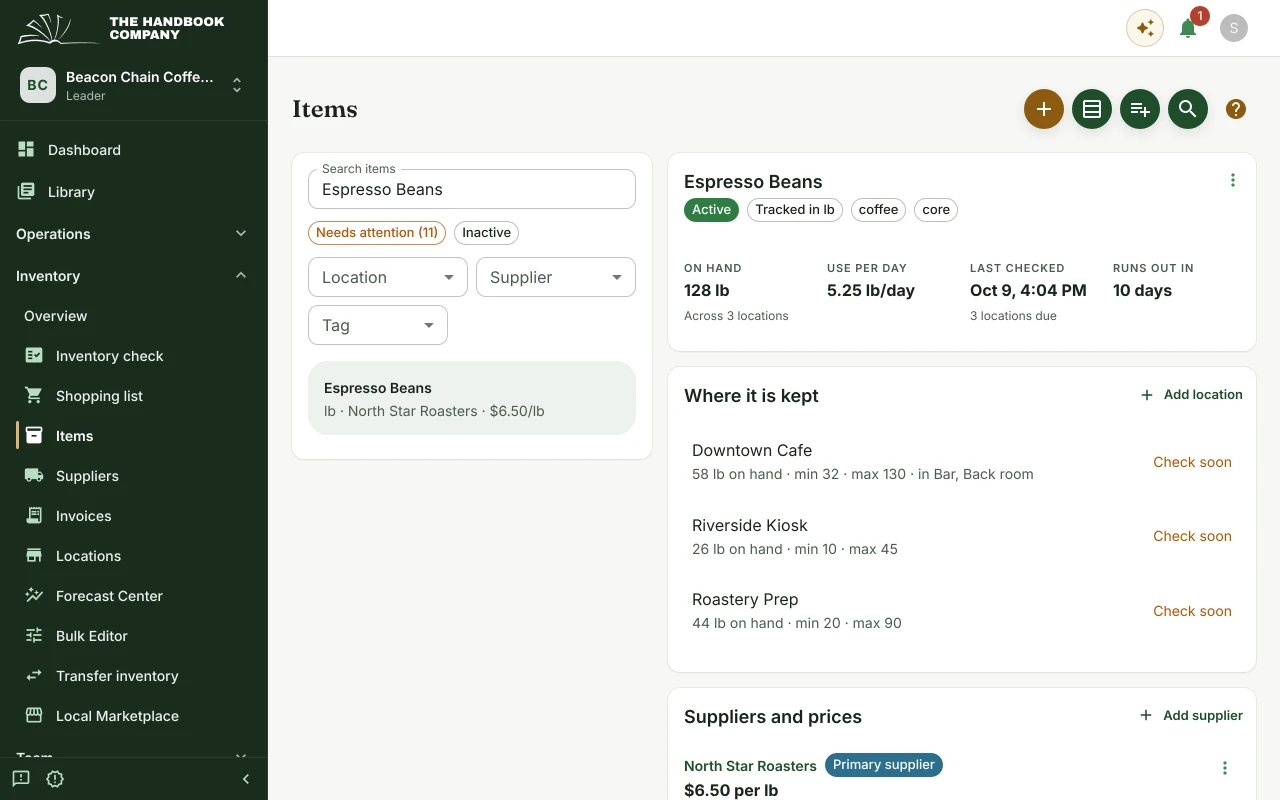This screenshot has height=800, width=1280.
Task: Toggle the Inactive filter chip
Action: coord(486,233)
